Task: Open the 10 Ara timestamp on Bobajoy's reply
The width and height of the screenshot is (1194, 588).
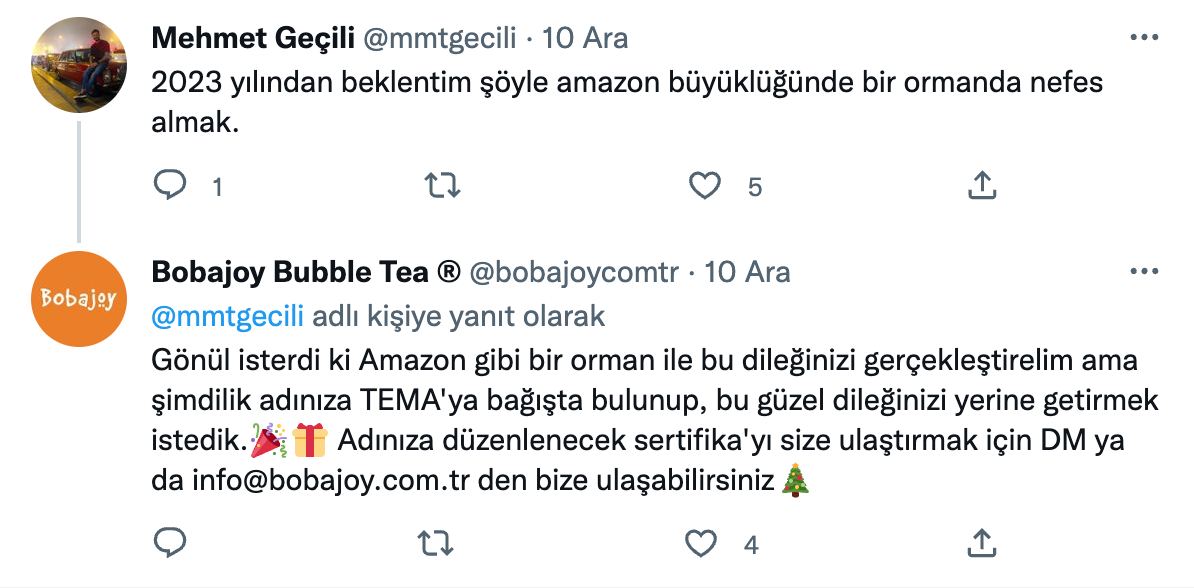Action: 748,272
